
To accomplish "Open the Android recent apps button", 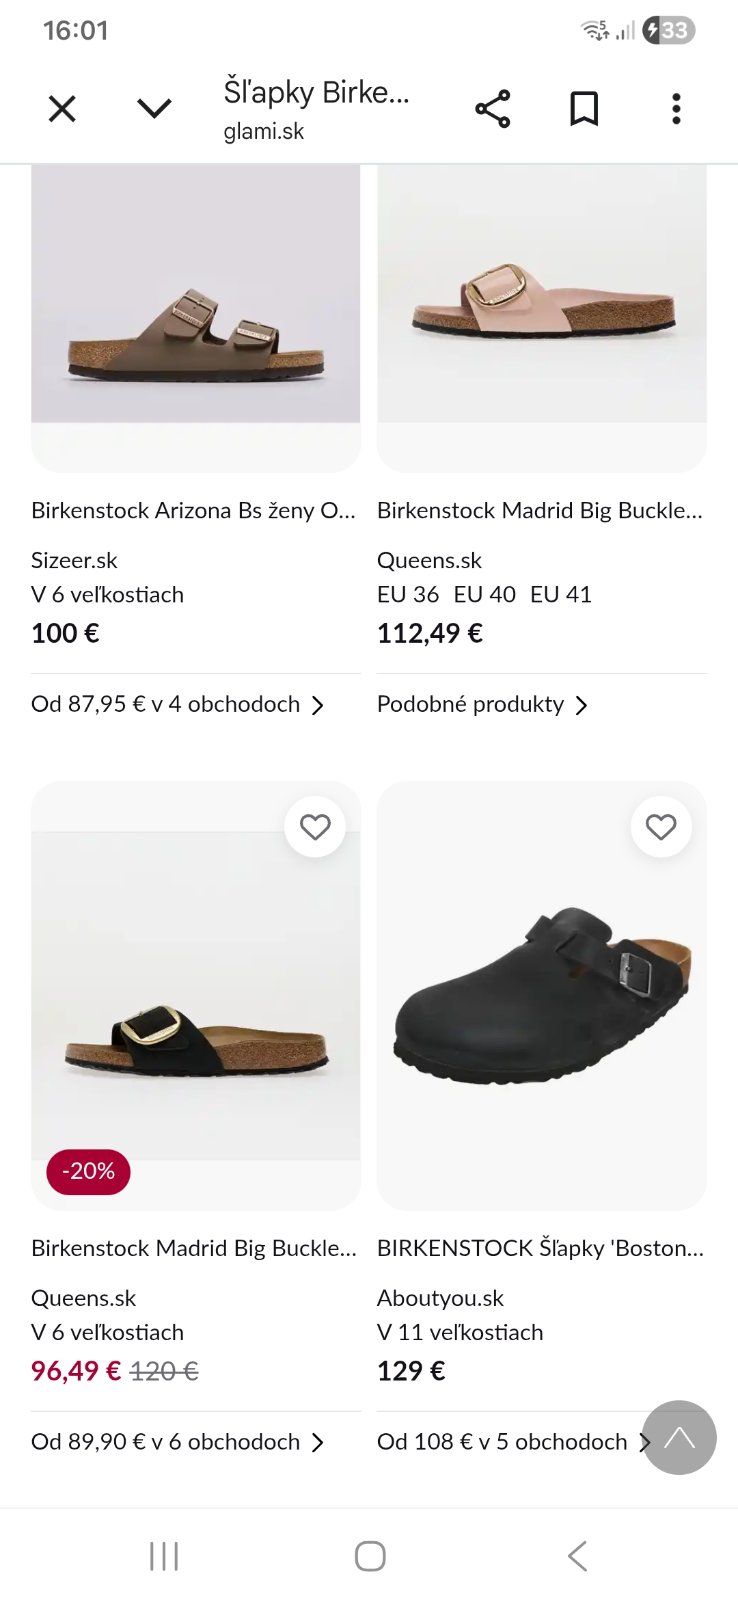I will pos(164,1556).
